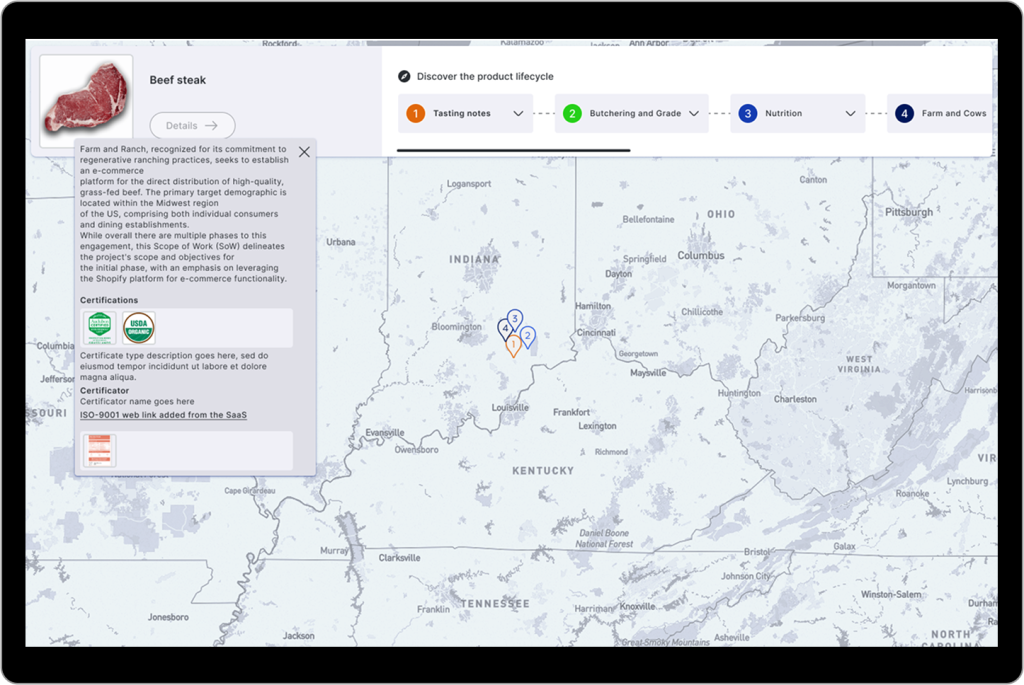Click the Knoxville label on the map
Image resolution: width=1024 pixels, height=685 pixels.
(637, 606)
